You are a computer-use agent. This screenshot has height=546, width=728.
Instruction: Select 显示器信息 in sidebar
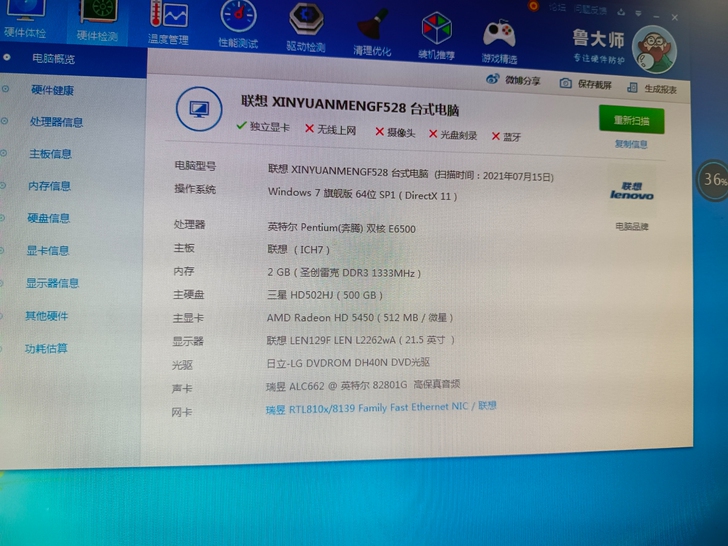pos(52,283)
